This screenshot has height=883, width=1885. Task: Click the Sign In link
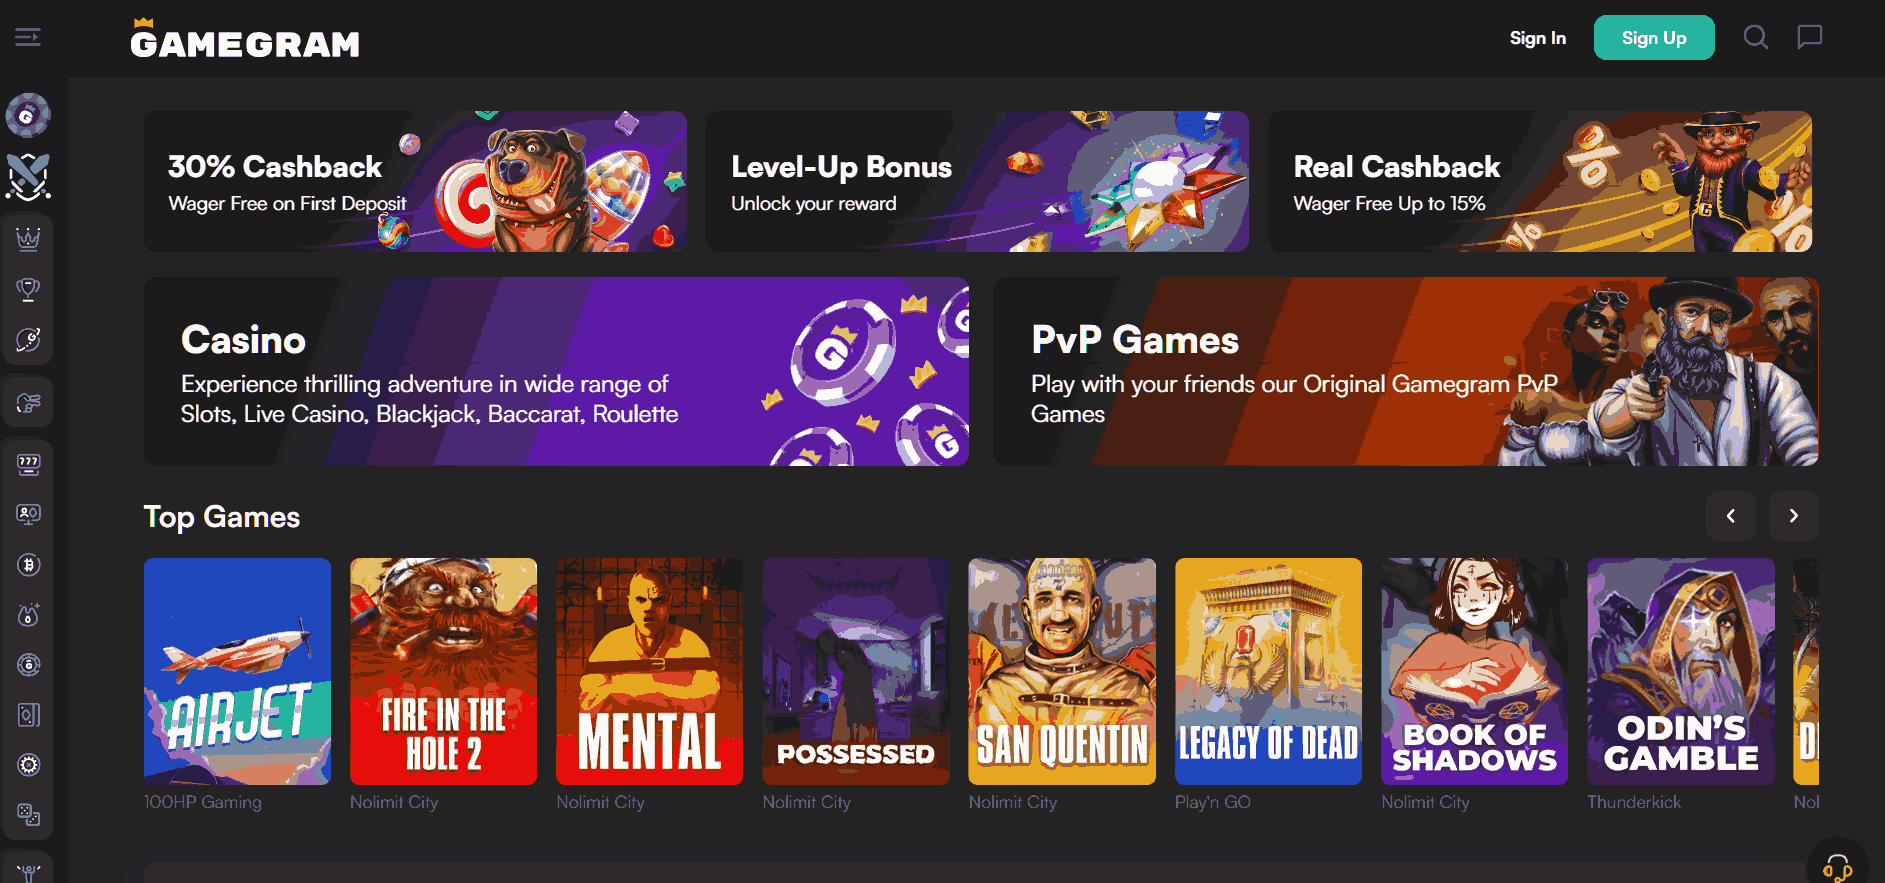(x=1537, y=38)
